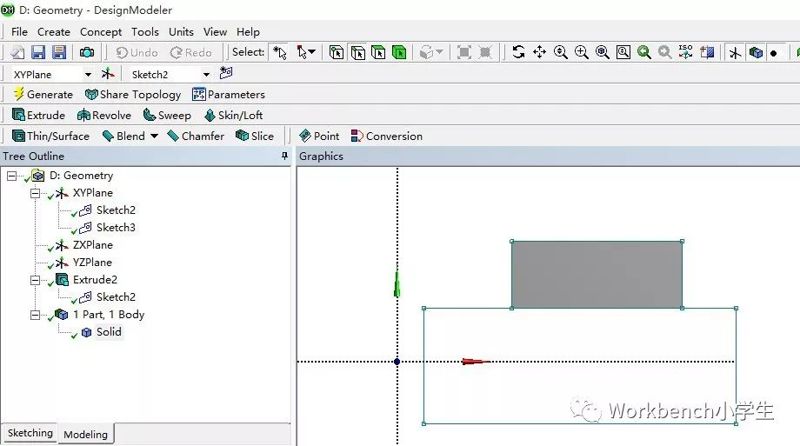Click the camera image capture icon
800x446 pixels.
[87, 52]
